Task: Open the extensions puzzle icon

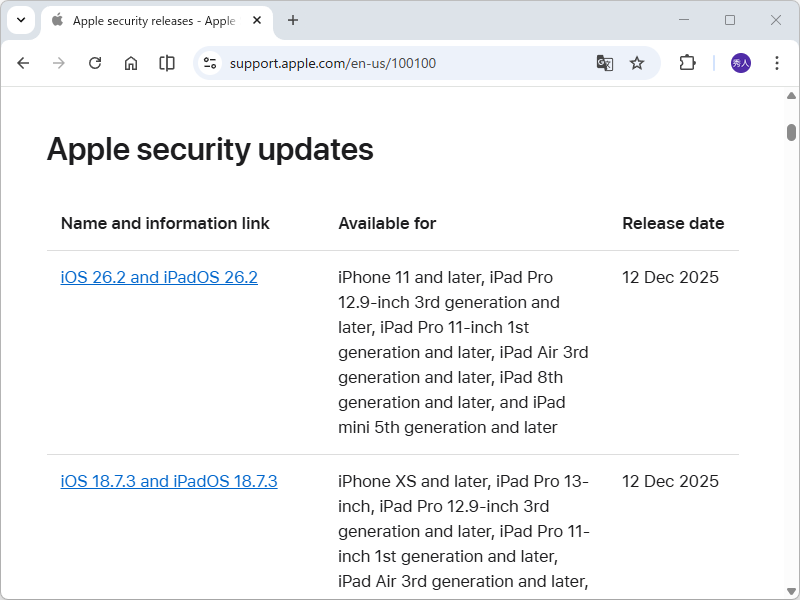Action: pyautogui.click(x=687, y=63)
